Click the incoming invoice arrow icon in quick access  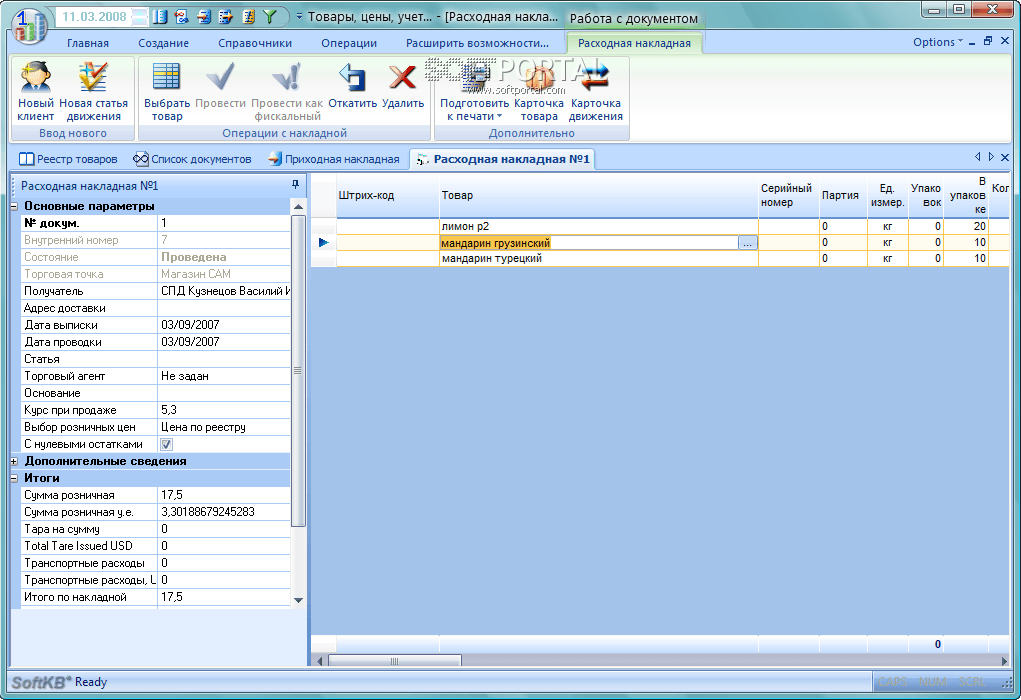click(204, 17)
